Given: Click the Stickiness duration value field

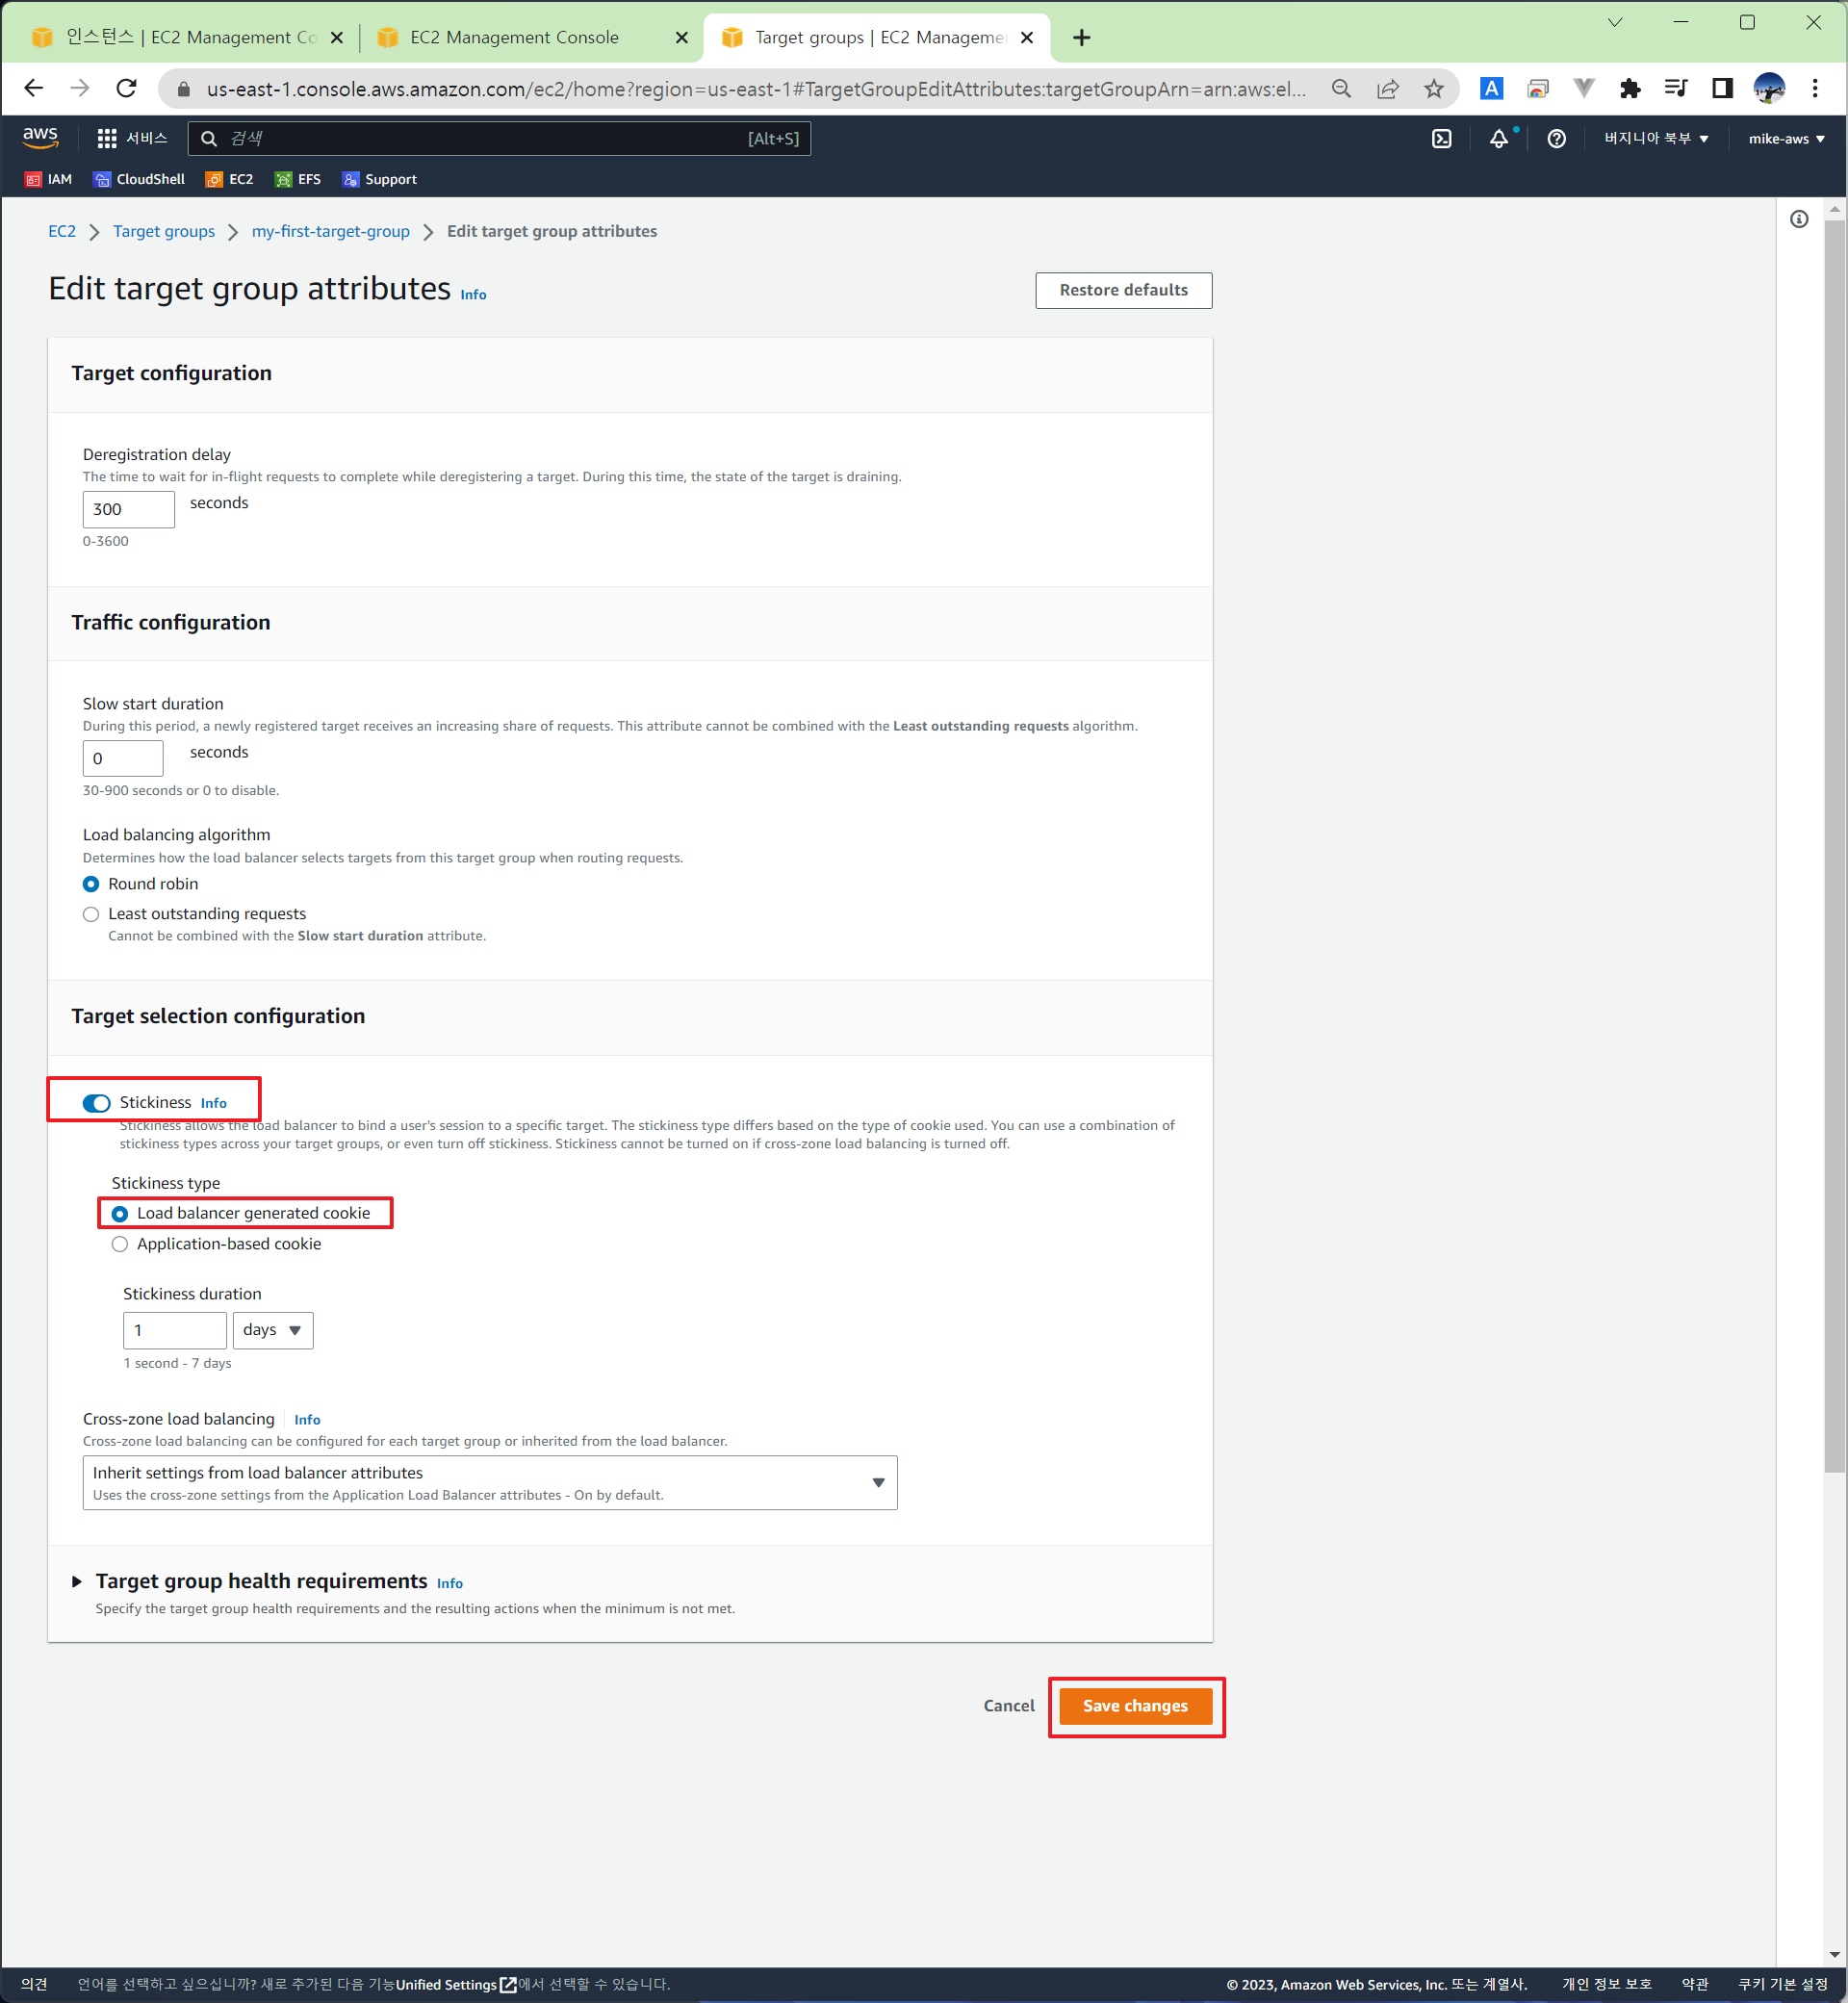Looking at the screenshot, I should [175, 1330].
